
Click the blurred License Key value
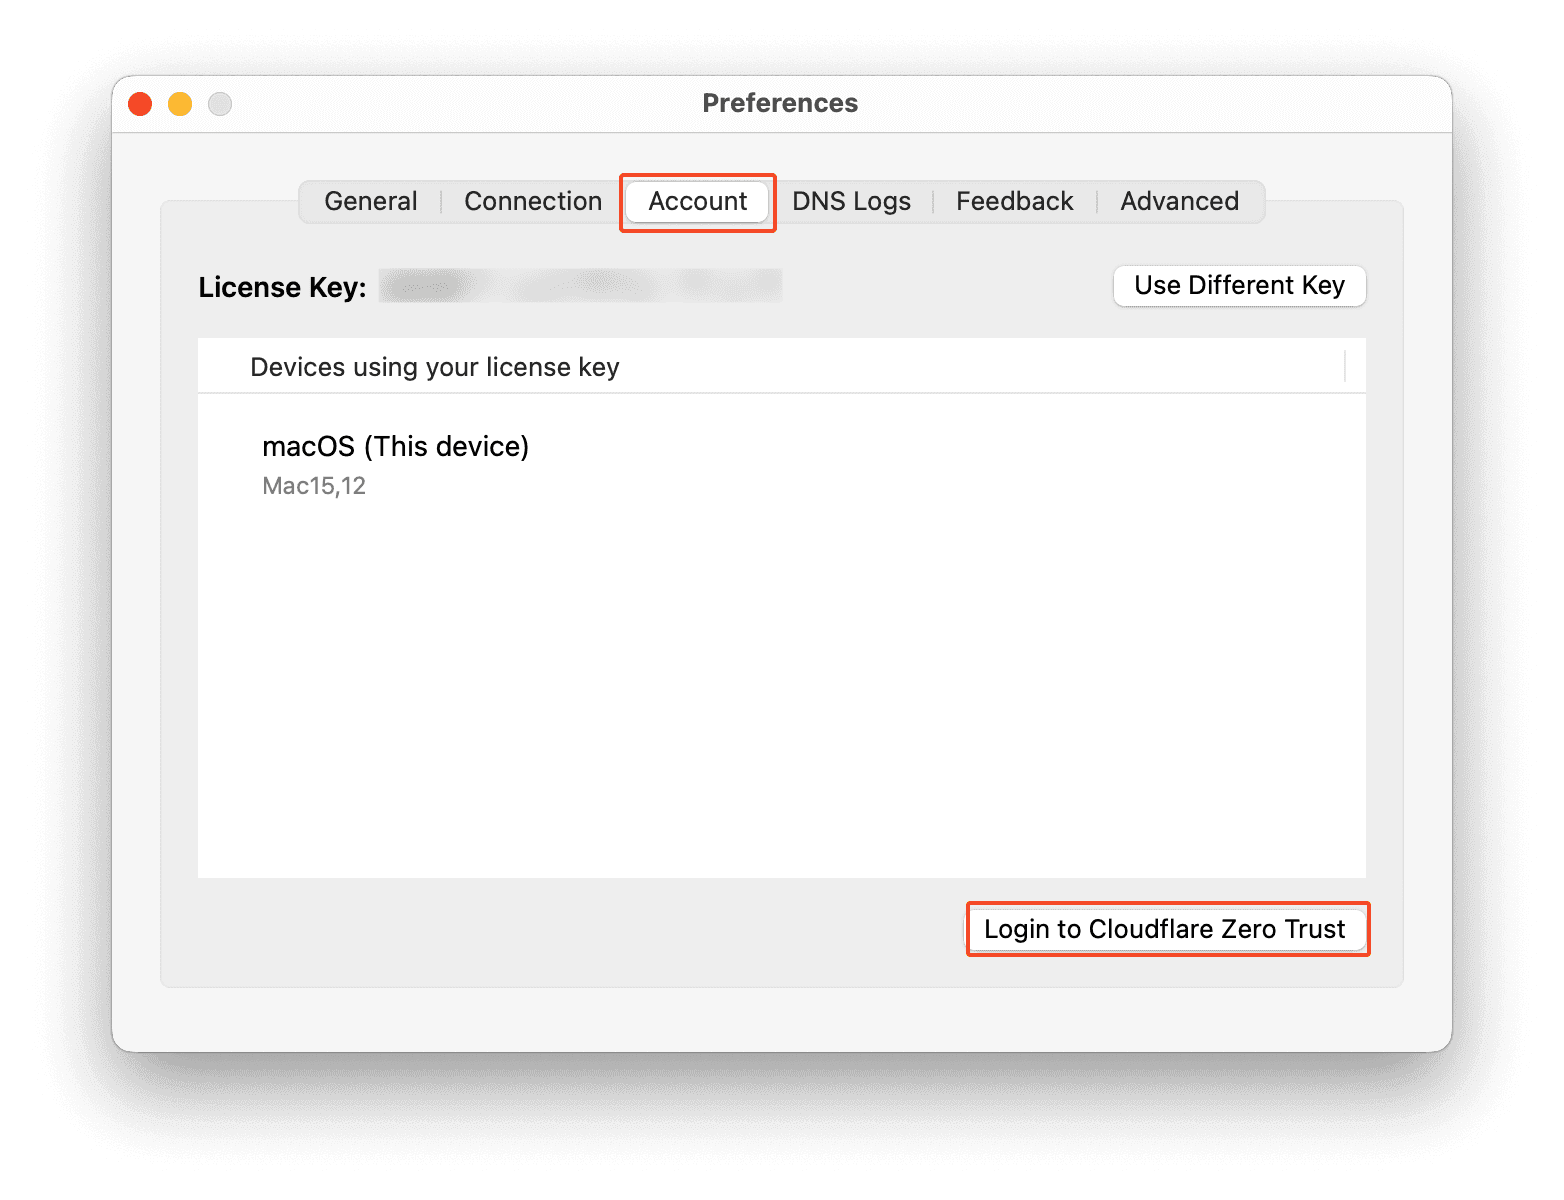[580, 286]
